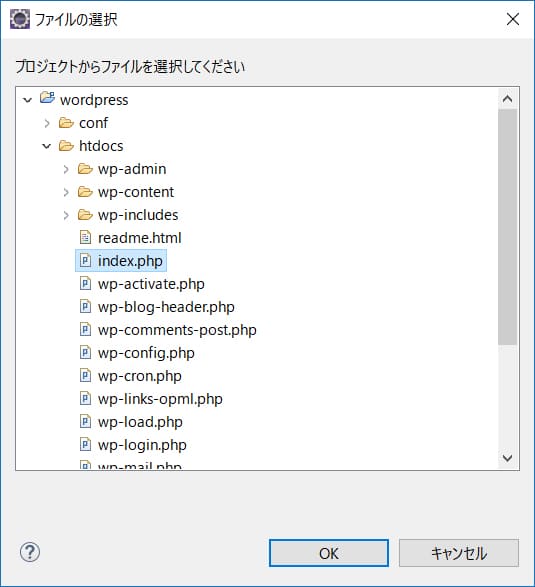
Task: Choose the wp-login.php file name
Action: click(142, 445)
